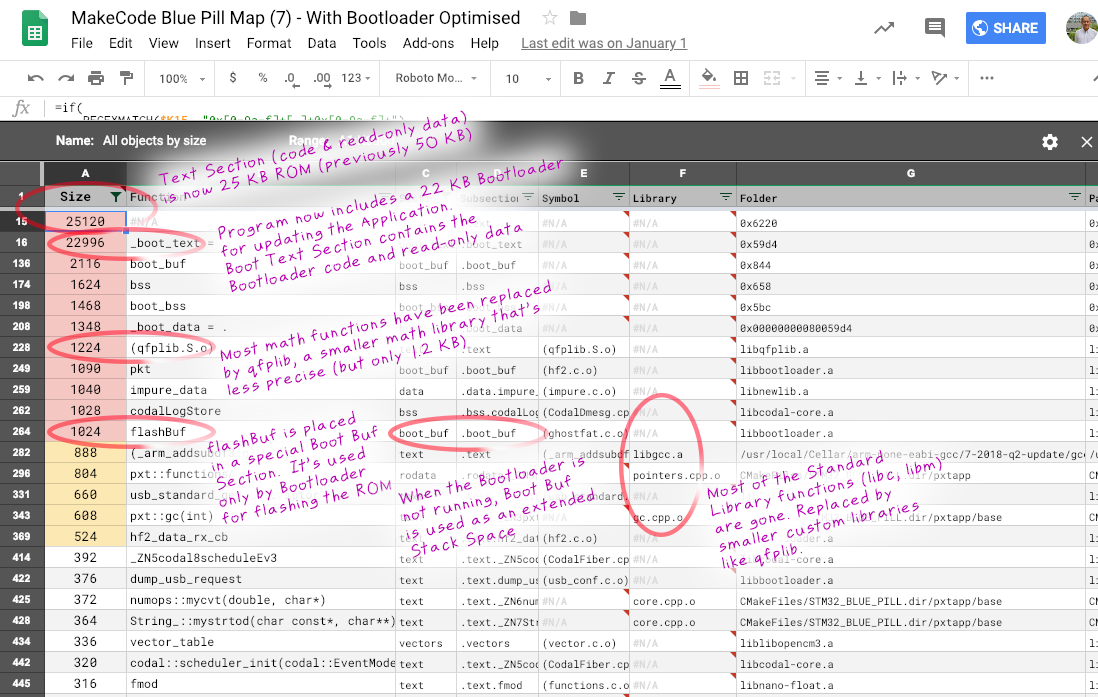Move document using the folder icon
1098x697 pixels.
578,18
